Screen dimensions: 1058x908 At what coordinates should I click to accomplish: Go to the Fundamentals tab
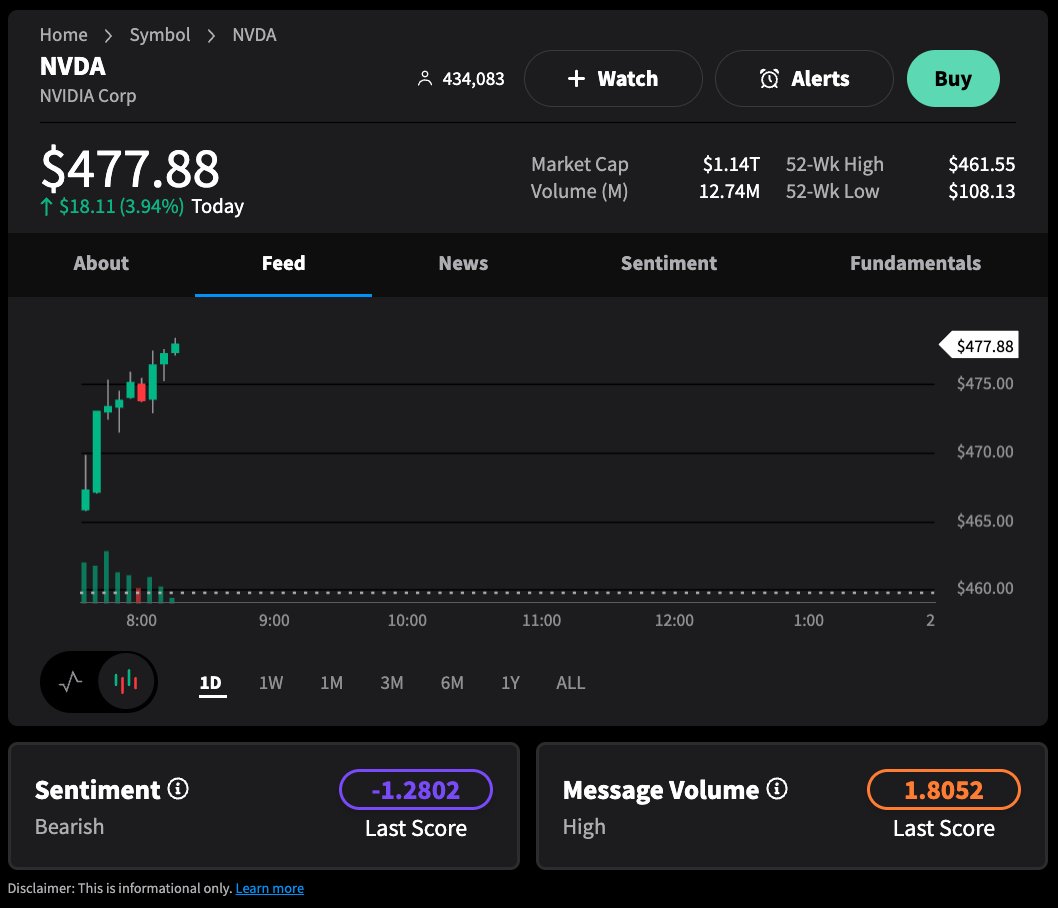click(x=916, y=263)
